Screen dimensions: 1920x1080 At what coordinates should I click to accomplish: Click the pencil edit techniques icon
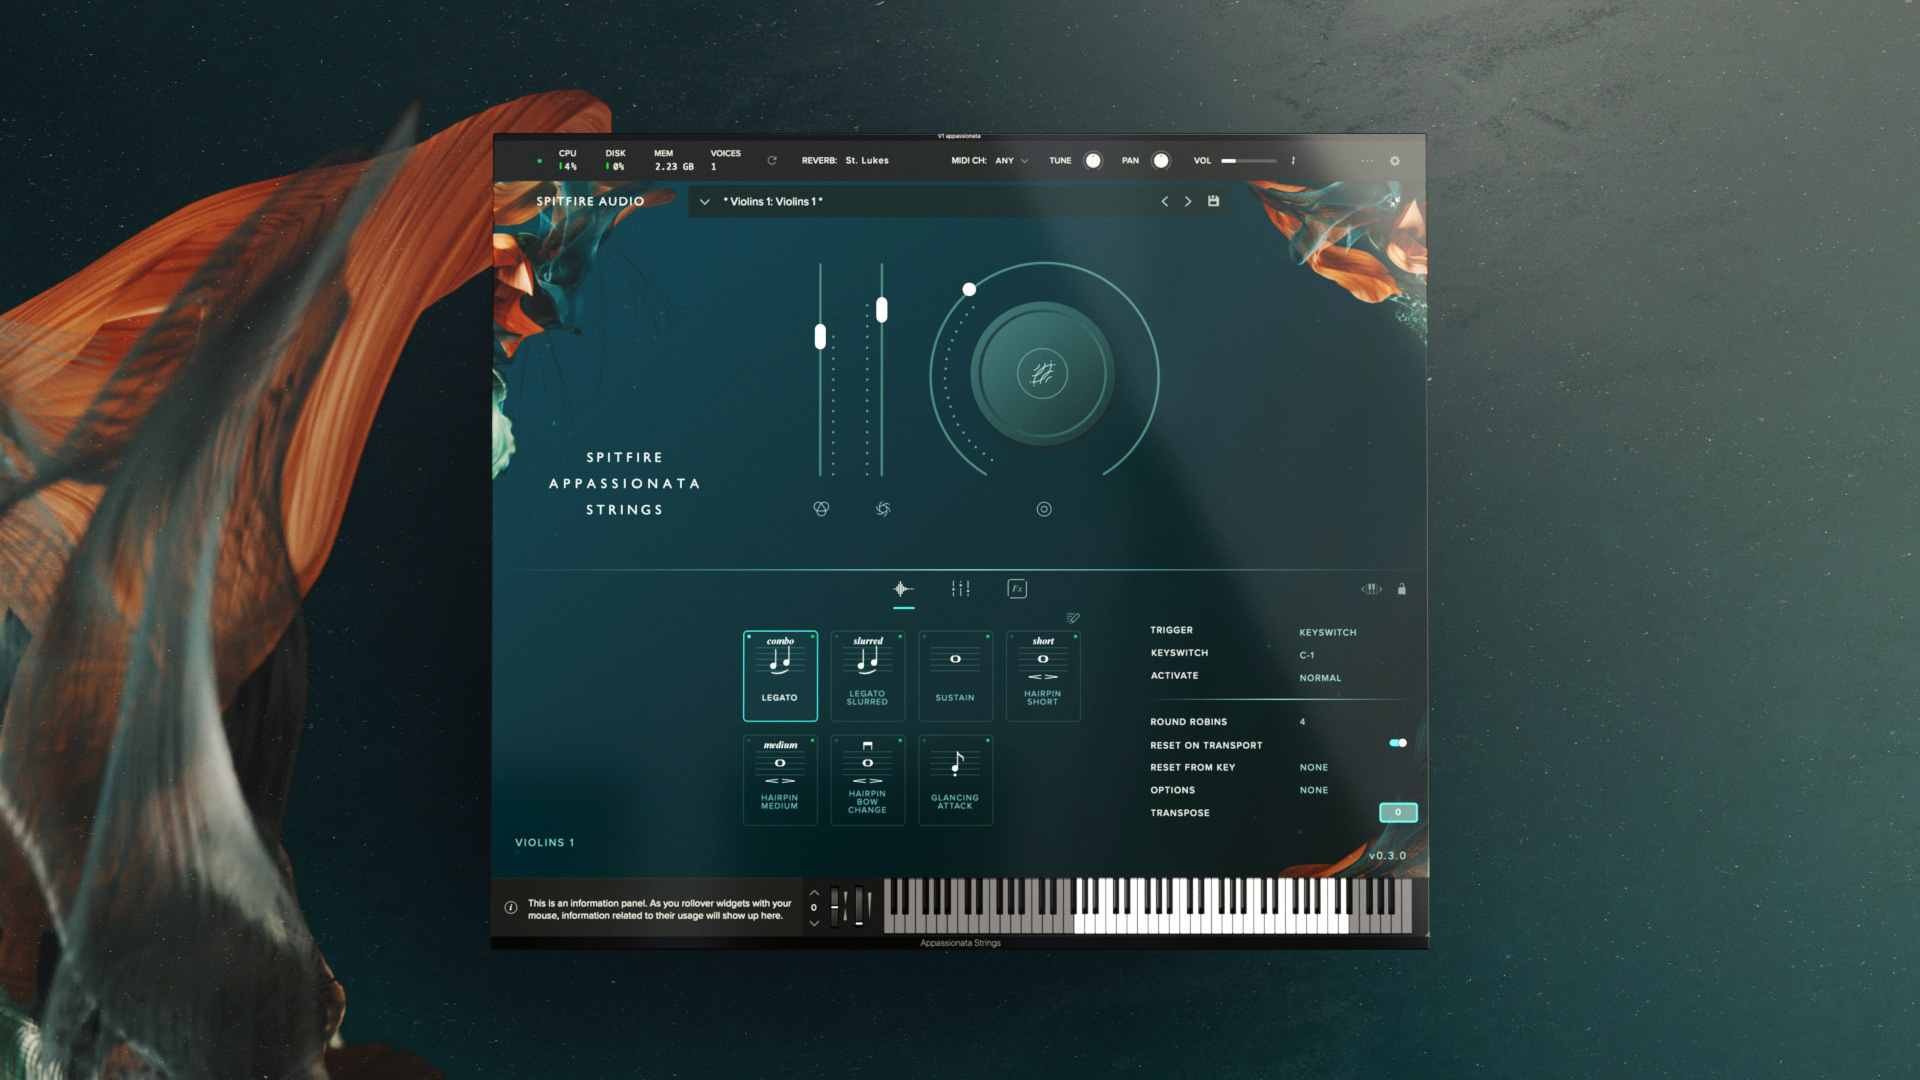pyautogui.click(x=1073, y=618)
